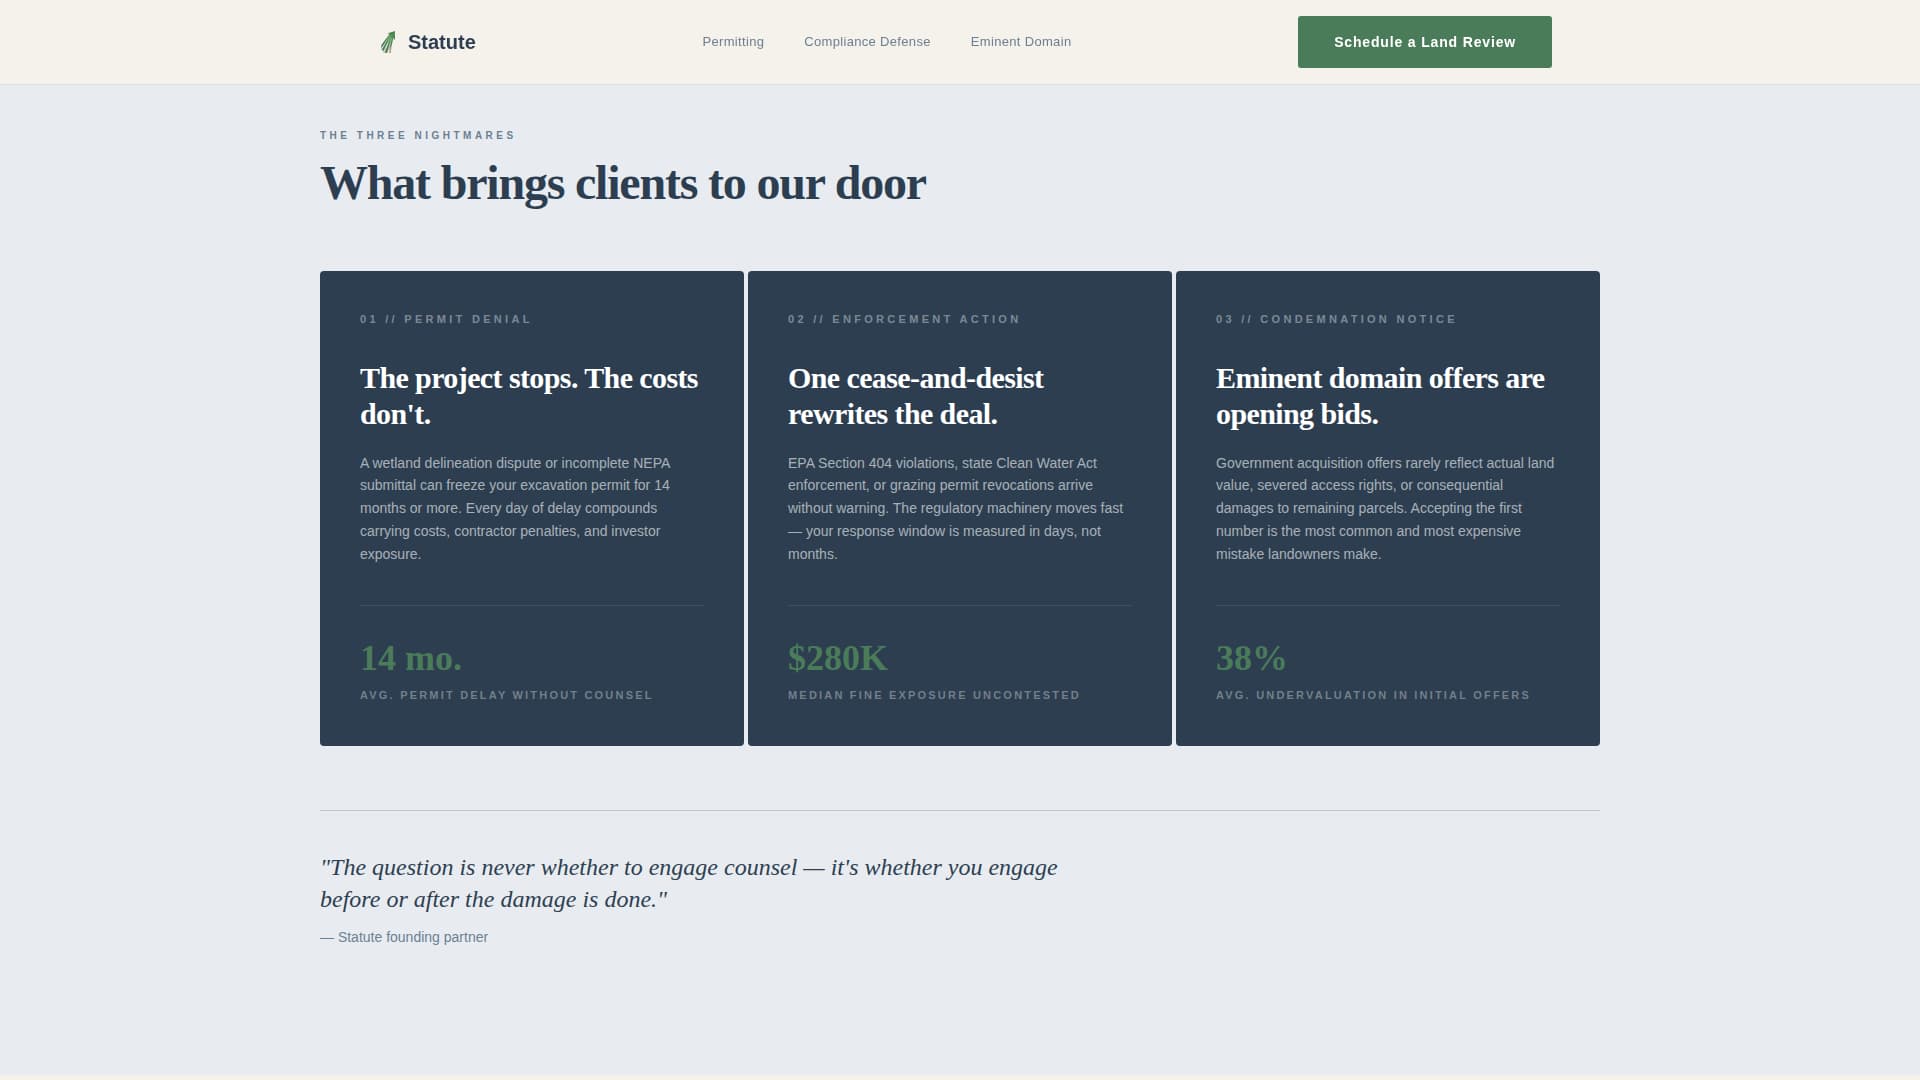This screenshot has height=1080, width=1920.
Task: Select the '$280K' statistic
Action: pyautogui.click(x=837, y=658)
